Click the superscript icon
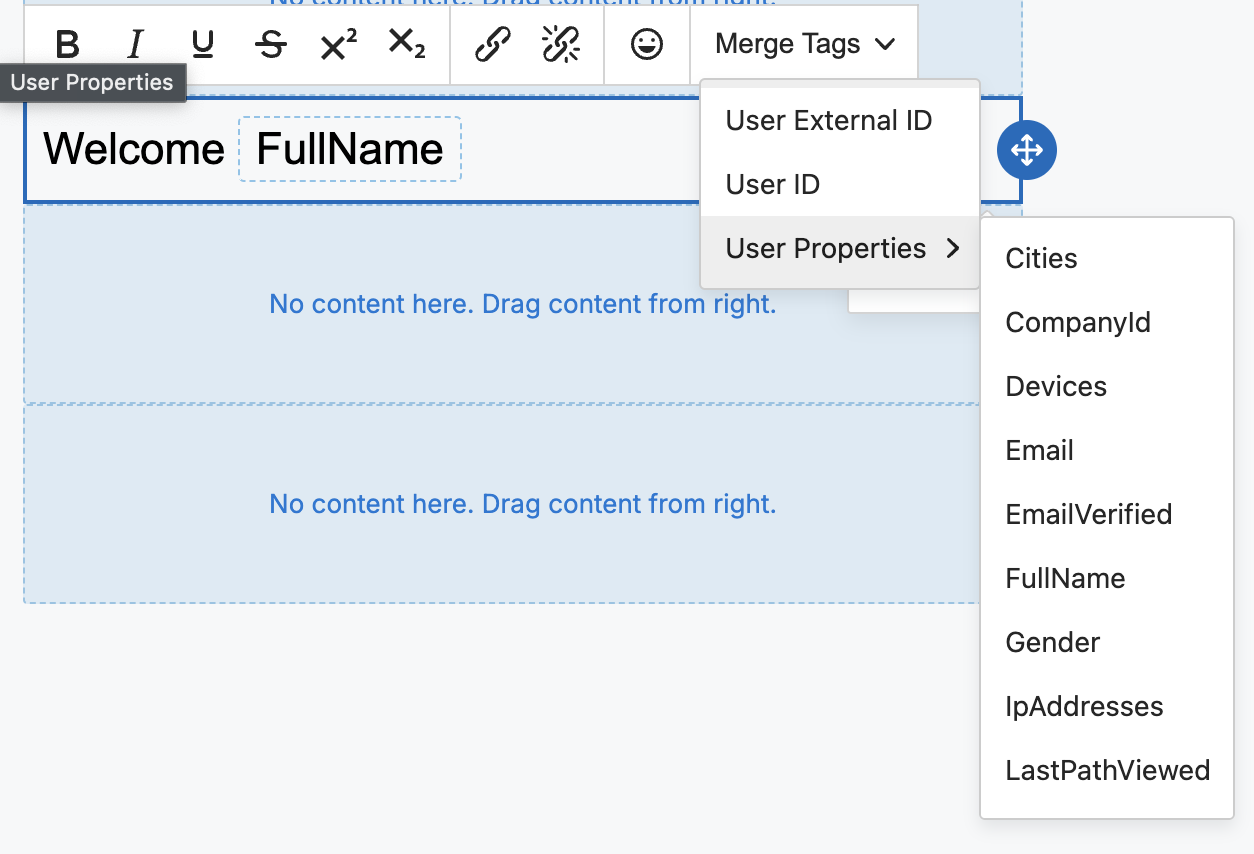This screenshot has height=854, width=1254. [338, 45]
